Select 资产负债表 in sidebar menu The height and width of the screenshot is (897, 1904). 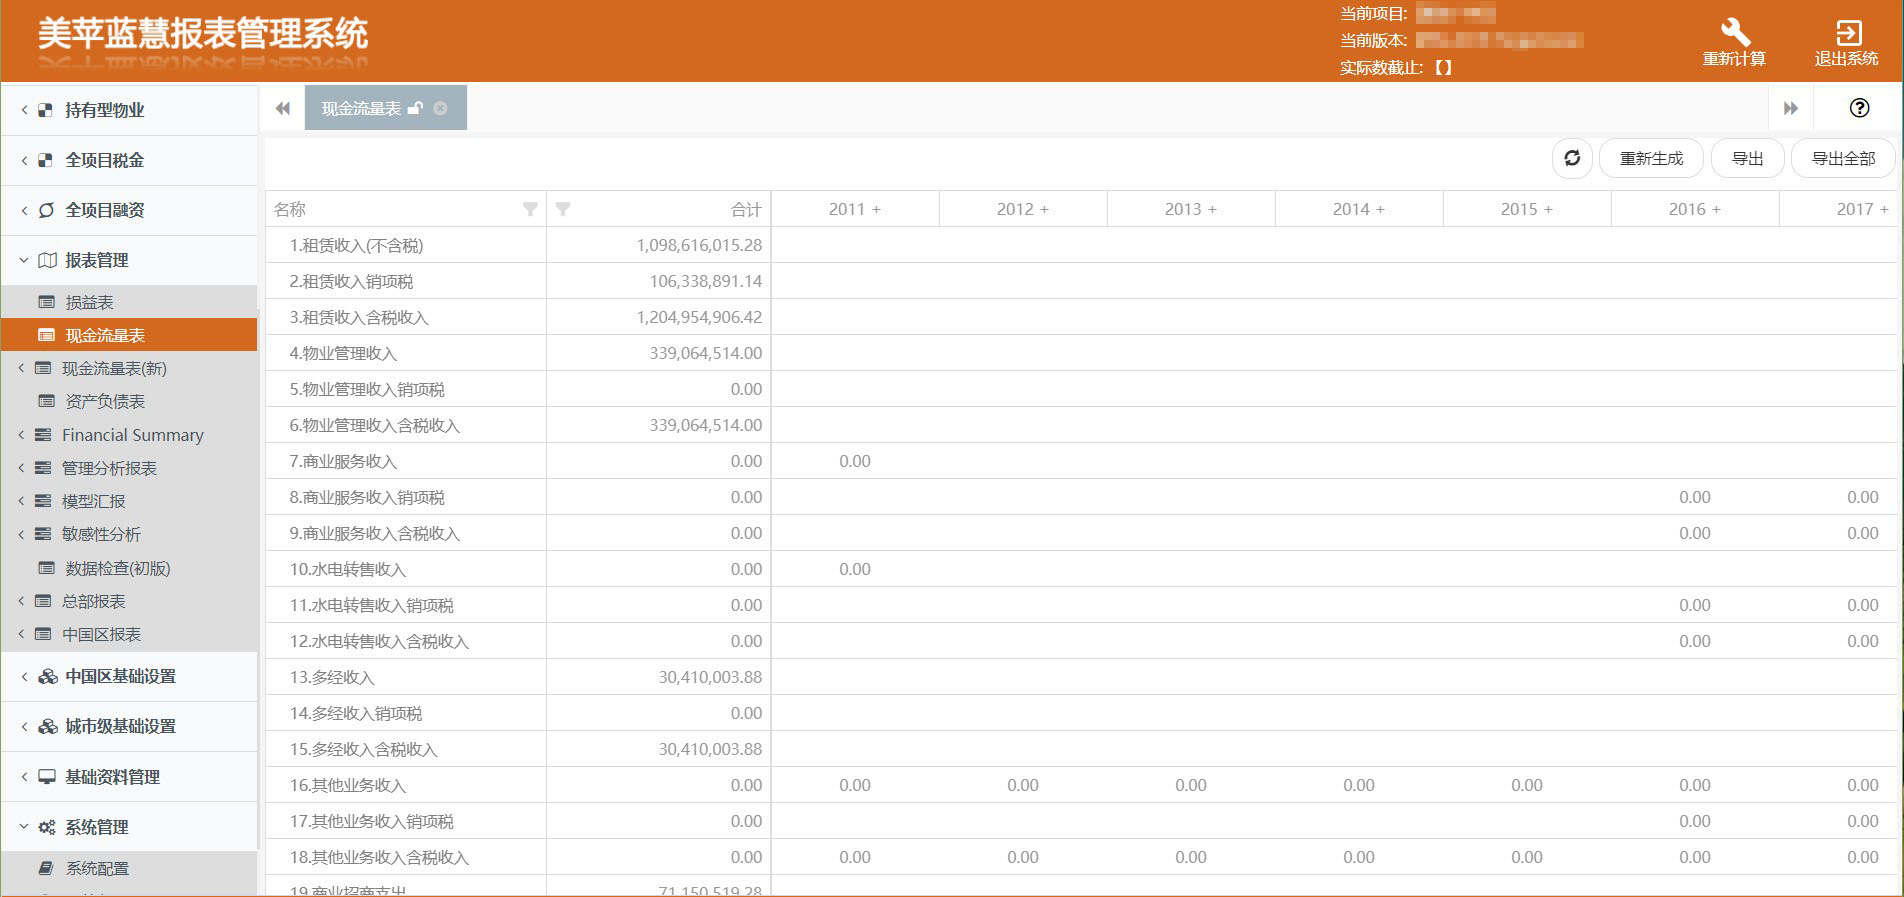[105, 401]
